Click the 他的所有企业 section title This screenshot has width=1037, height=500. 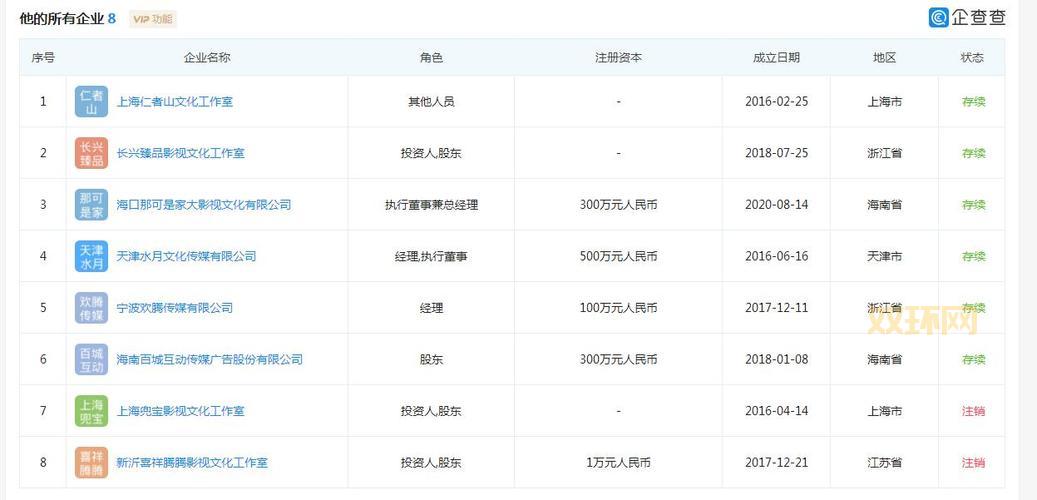[62, 19]
